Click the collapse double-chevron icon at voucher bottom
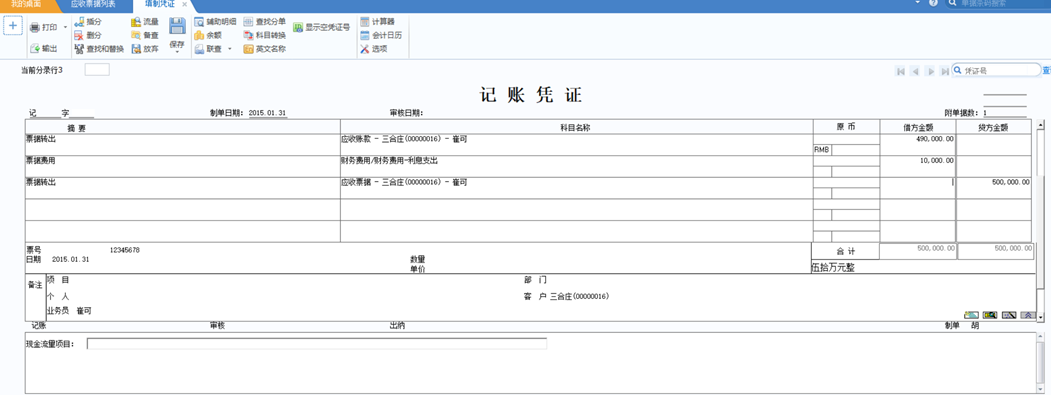This screenshot has width=1051, height=395. pos(1028,315)
